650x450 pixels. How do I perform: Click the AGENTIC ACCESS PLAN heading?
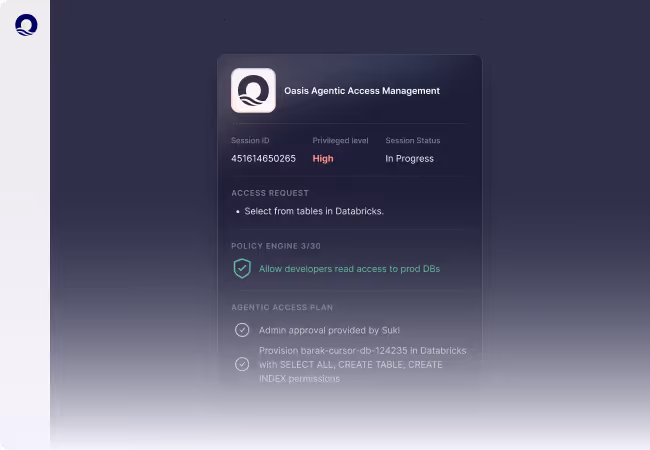pyautogui.click(x=282, y=307)
